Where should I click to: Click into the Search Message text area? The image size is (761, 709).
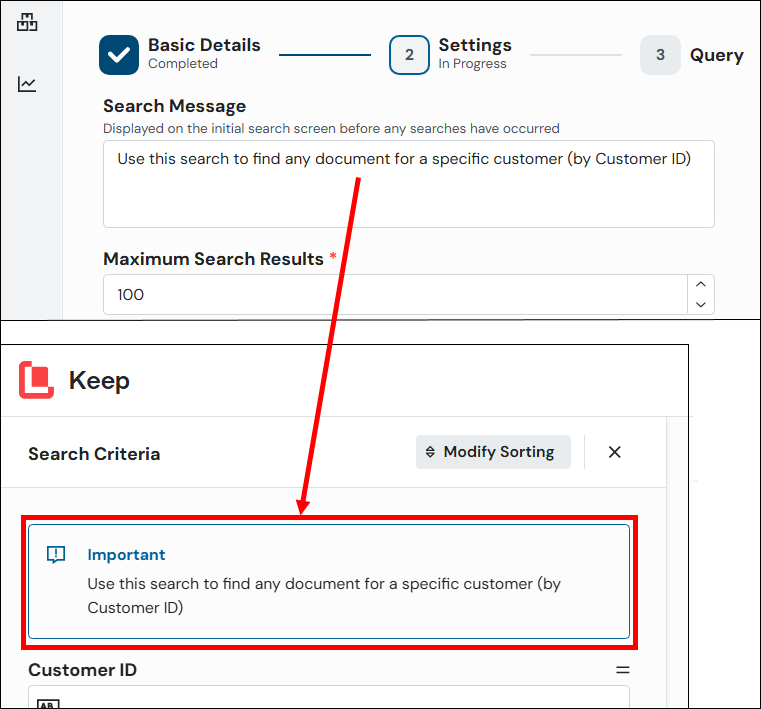click(x=409, y=184)
